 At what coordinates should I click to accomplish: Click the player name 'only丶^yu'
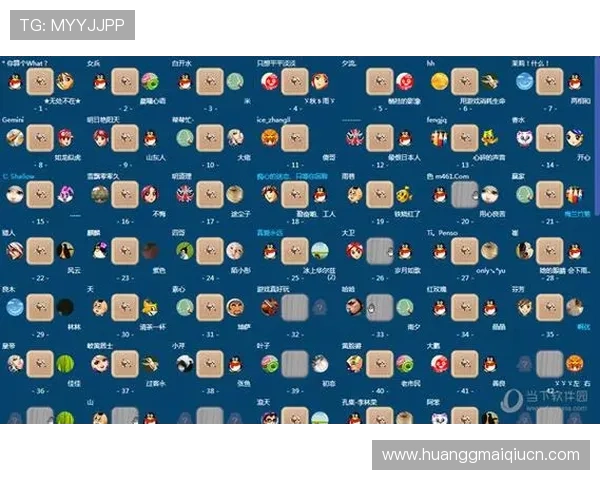[x=491, y=271]
